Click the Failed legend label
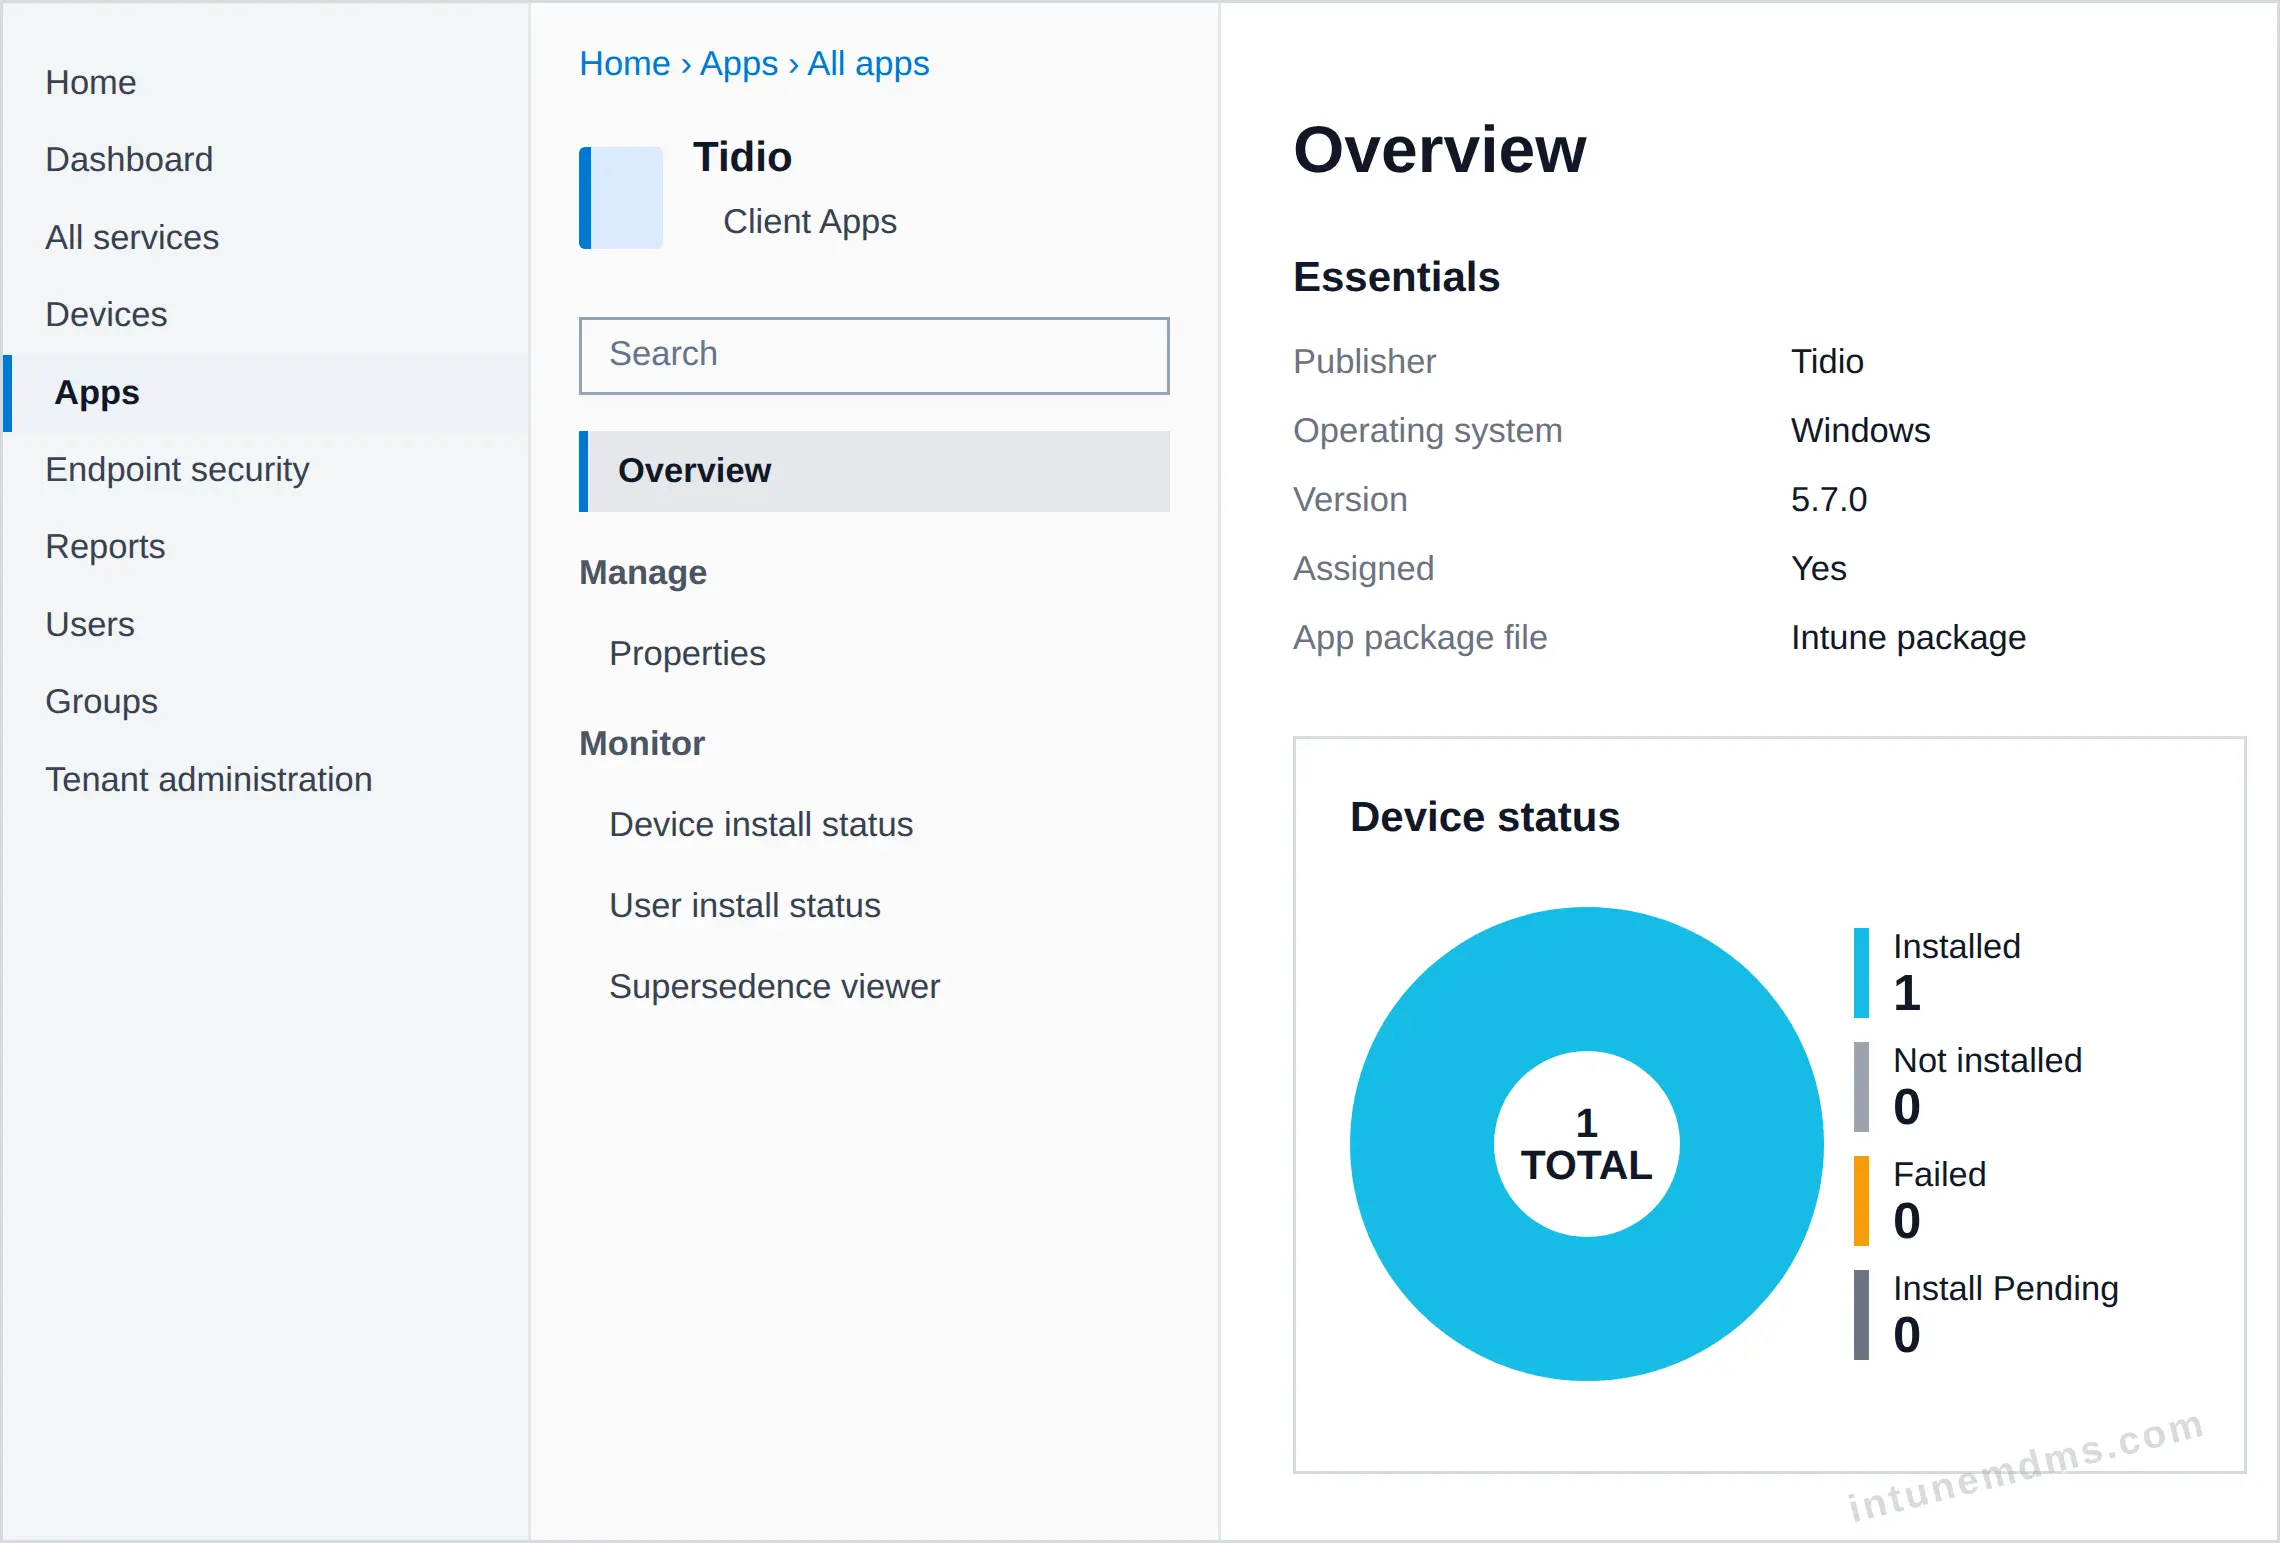Screen dimensions: 2280x1543 click(1940, 1174)
